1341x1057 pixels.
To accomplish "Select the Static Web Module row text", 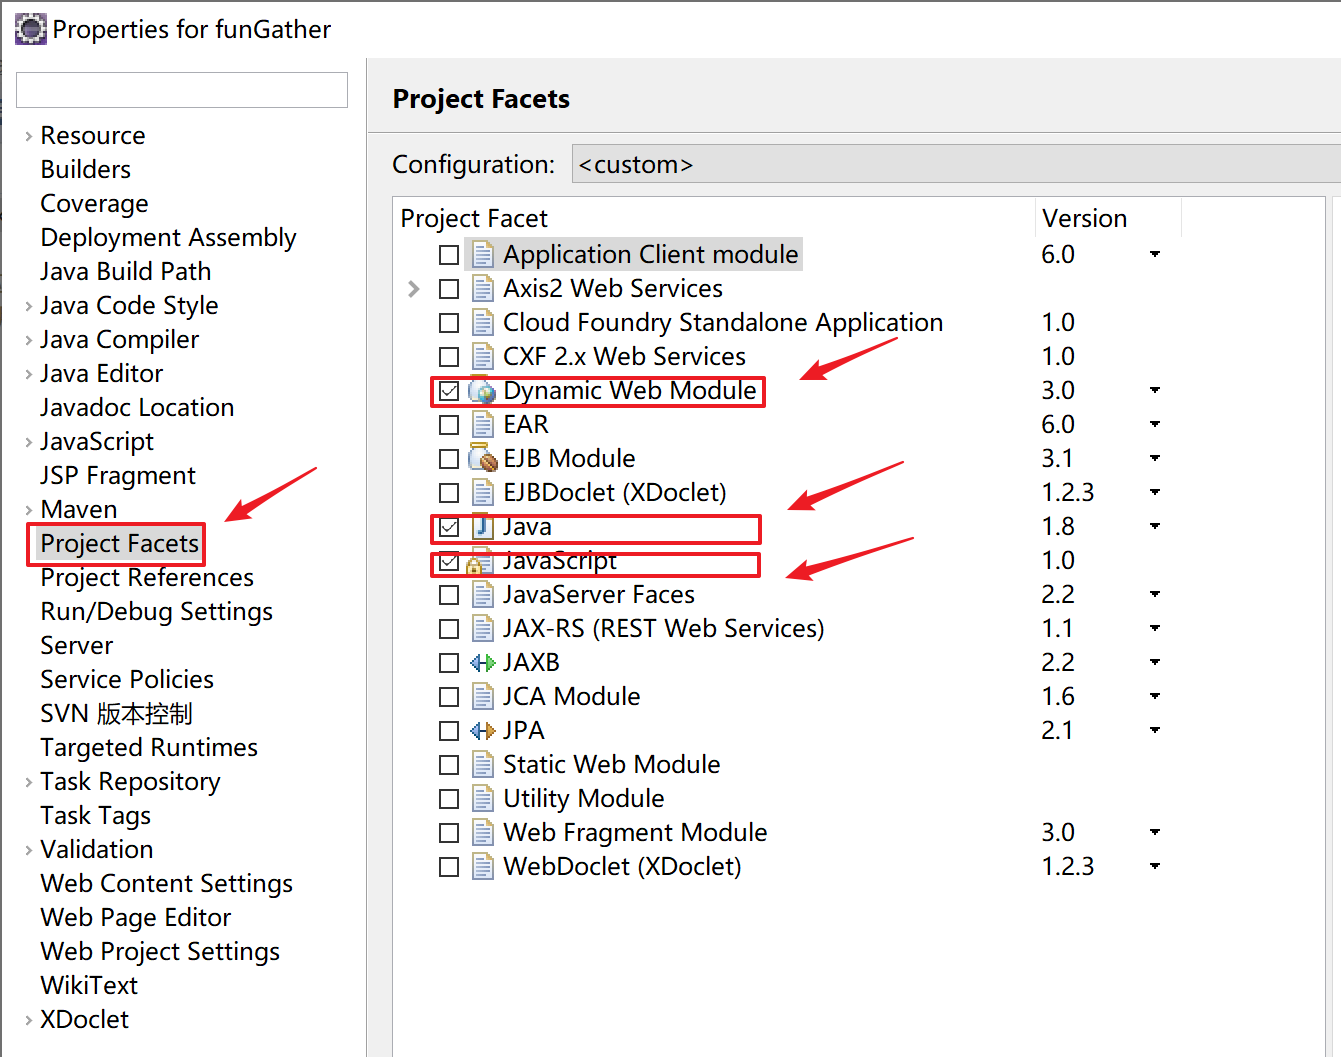I will pyautogui.click(x=611, y=765).
